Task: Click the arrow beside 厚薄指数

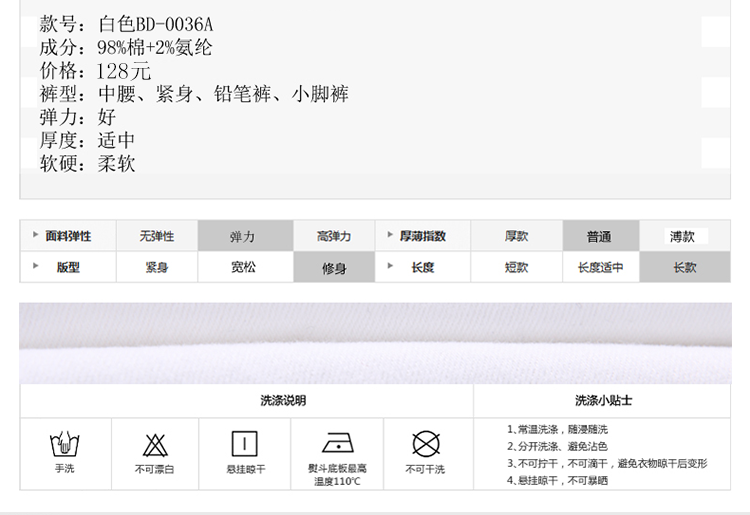Action: click(391, 235)
